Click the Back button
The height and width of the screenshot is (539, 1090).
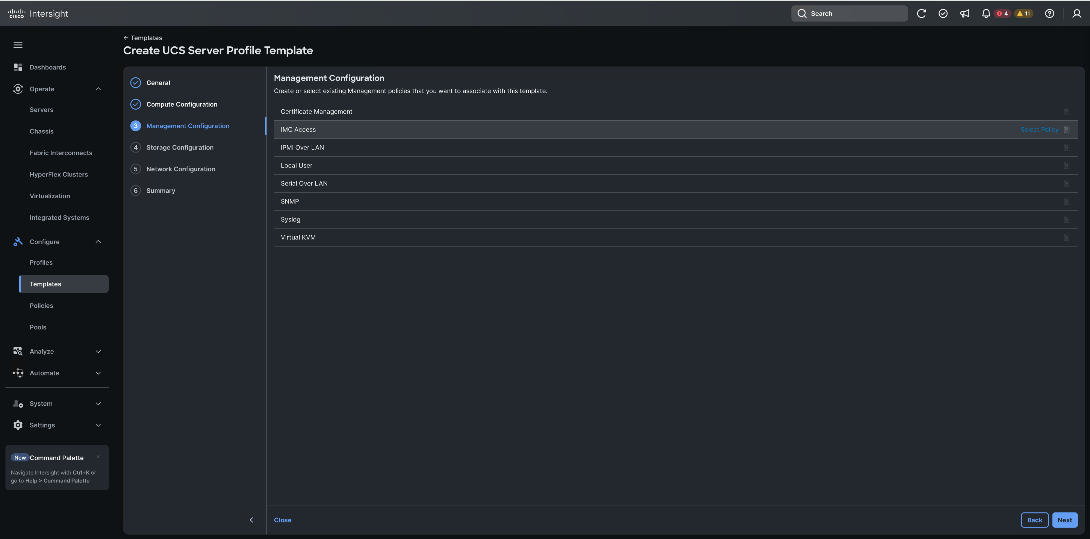1034,520
